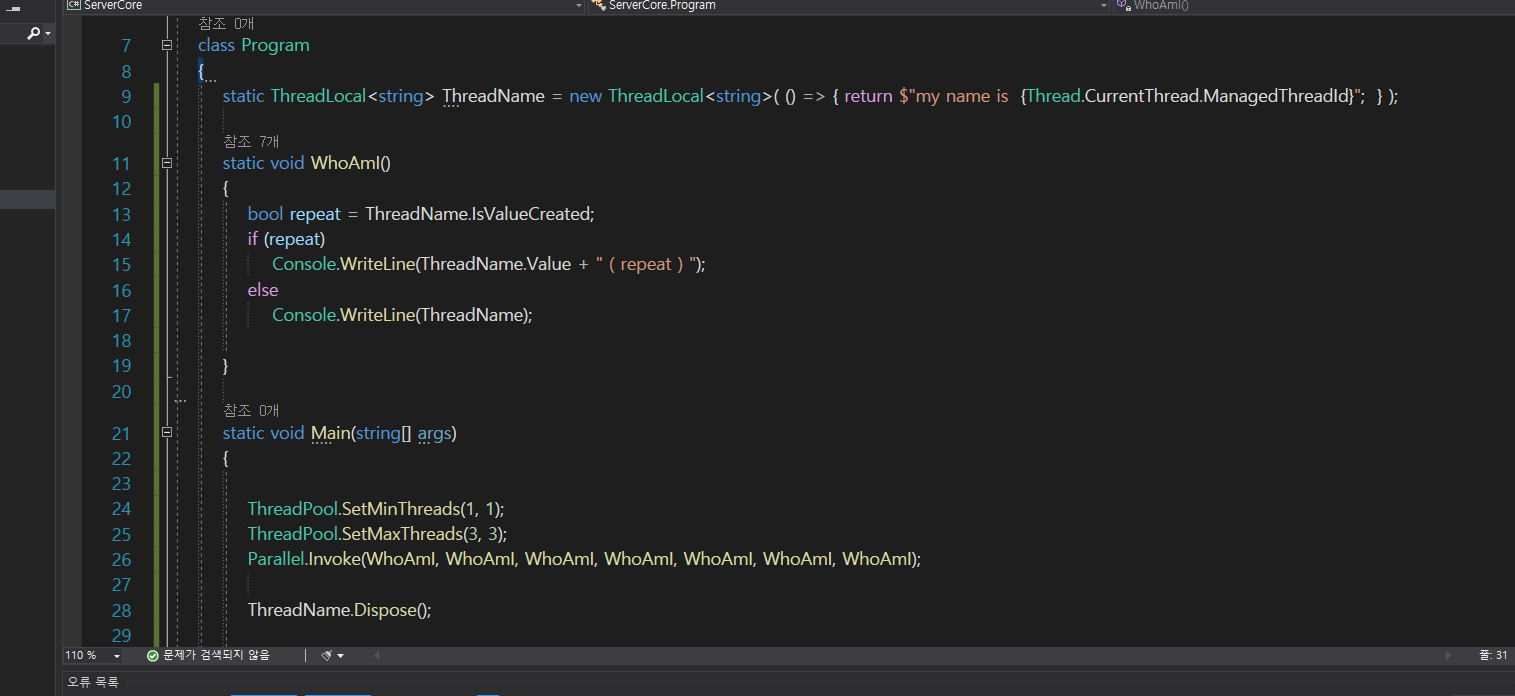
Task: Click the search magnifier icon in left panel
Action: (x=34, y=33)
